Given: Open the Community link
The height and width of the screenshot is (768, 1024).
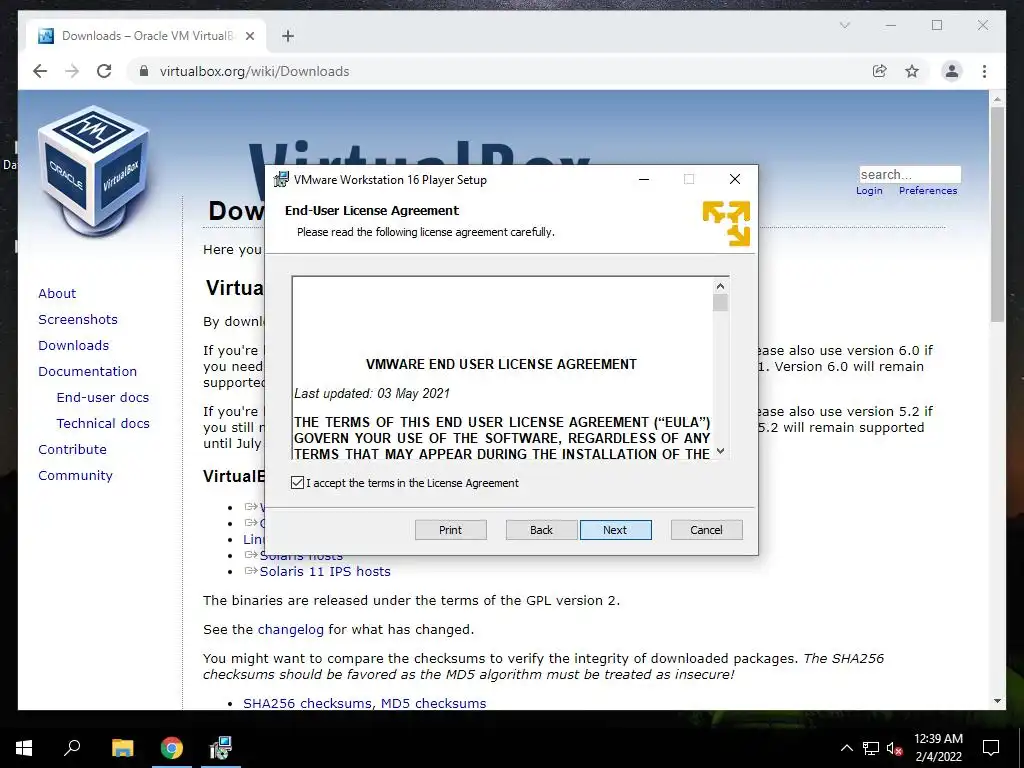Looking at the screenshot, I should (x=75, y=475).
